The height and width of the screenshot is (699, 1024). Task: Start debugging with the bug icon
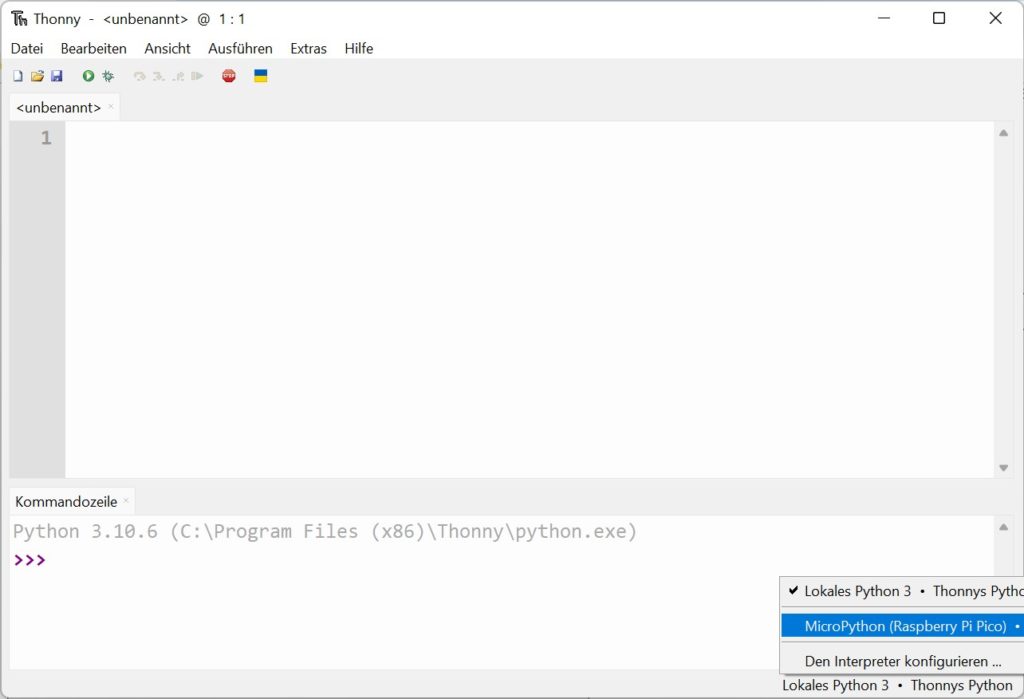[x=108, y=76]
